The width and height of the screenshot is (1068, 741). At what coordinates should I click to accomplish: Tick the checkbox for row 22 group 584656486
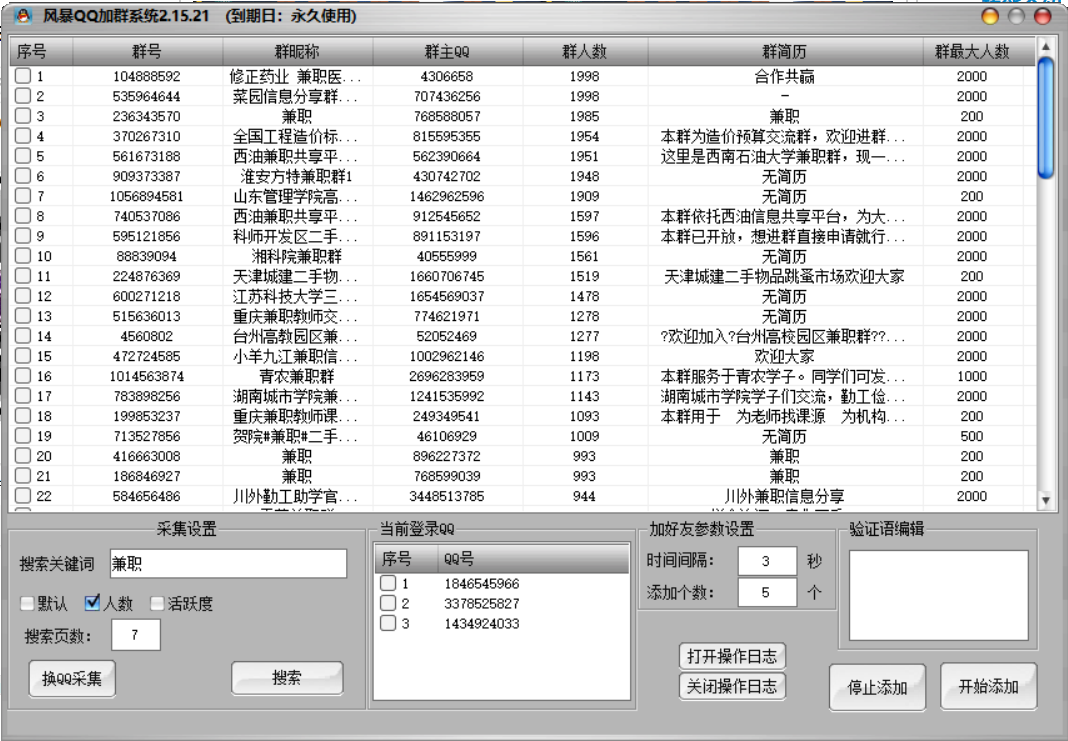(x=23, y=496)
